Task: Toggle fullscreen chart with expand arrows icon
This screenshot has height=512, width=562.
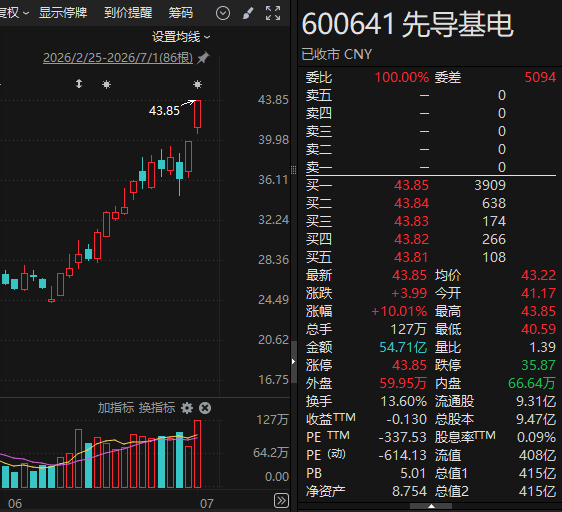Action: [x=273, y=13]
